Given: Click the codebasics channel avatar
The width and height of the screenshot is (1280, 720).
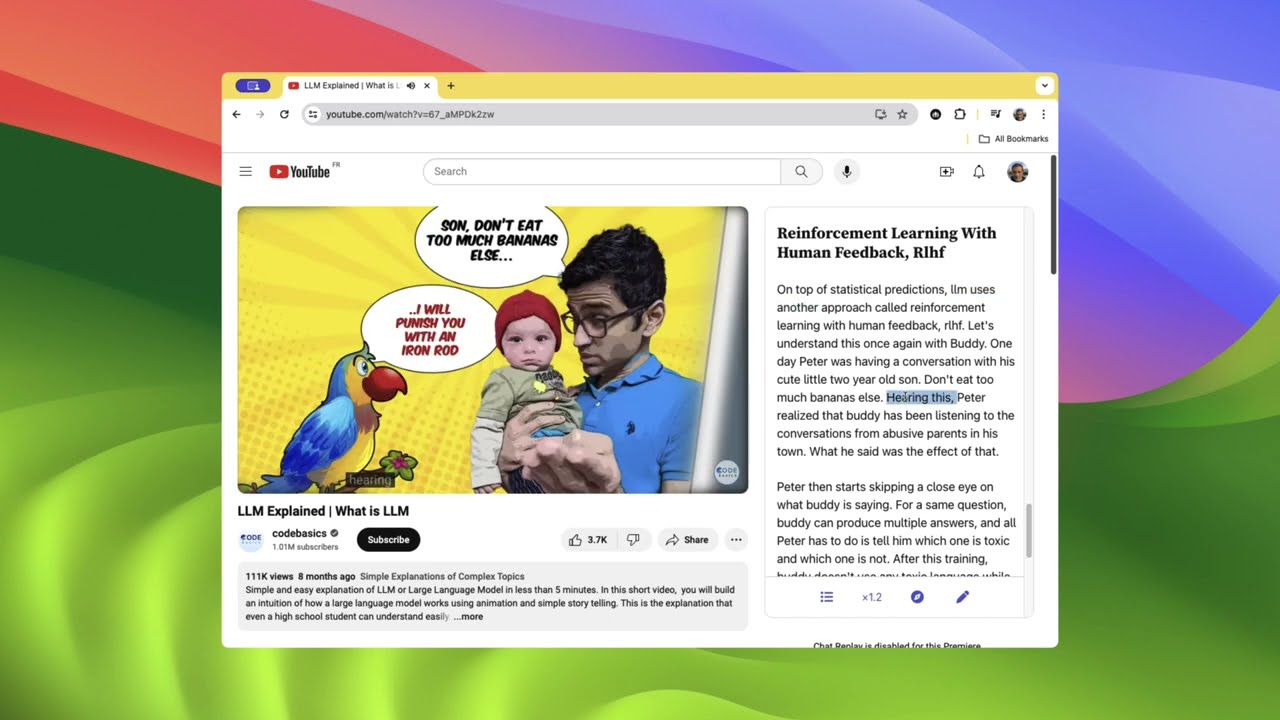Looking at the screenshot, I should click(250, 539).
